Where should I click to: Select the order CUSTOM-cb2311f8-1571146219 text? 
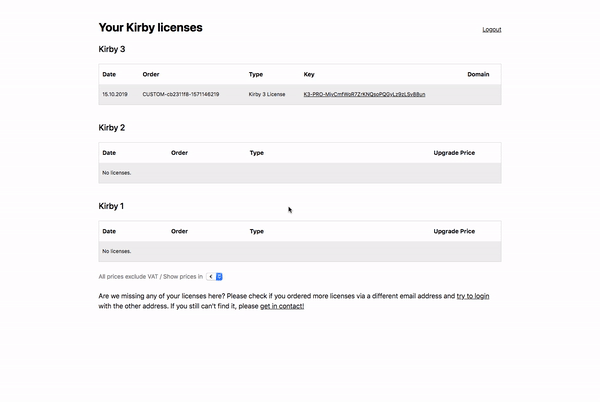181,94
